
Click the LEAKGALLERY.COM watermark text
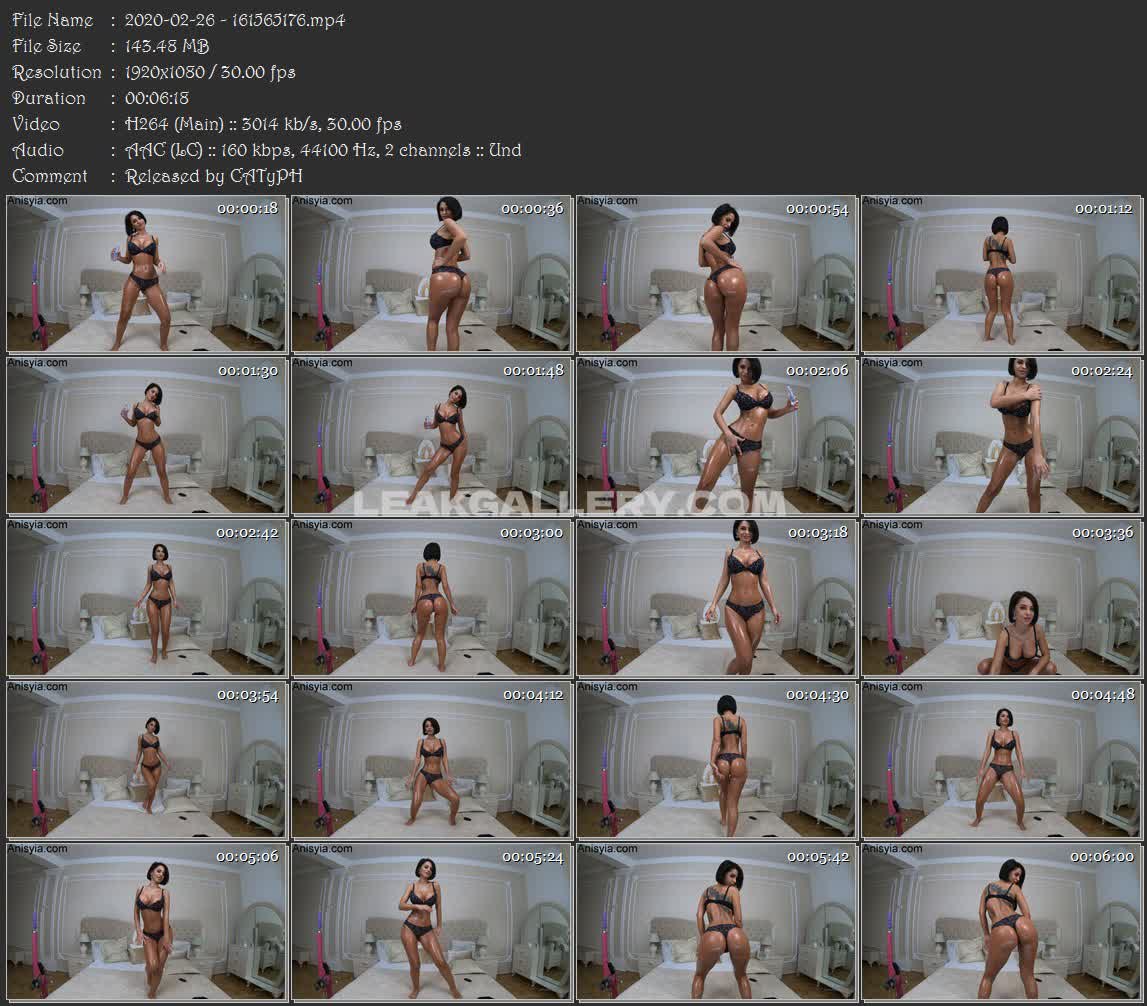click(x=570, y=502)
